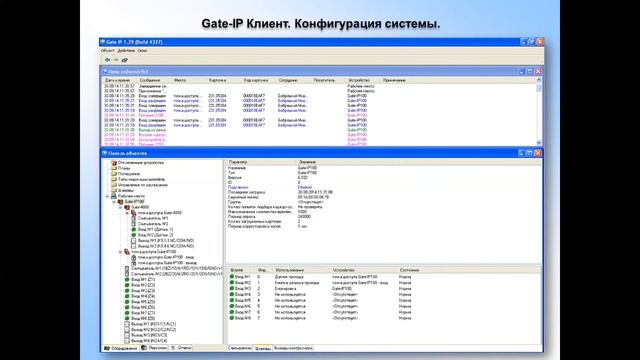Click green Вход №2 (Датчик 2) icon
This screenshot has height=360, width=640.
point(134,235)
